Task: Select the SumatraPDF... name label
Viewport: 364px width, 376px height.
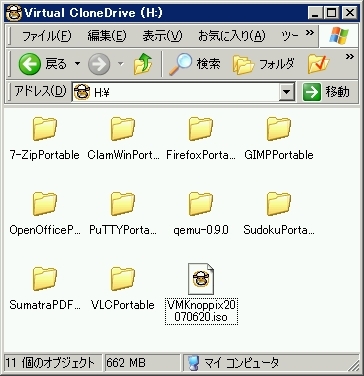Action: [45, 305]
